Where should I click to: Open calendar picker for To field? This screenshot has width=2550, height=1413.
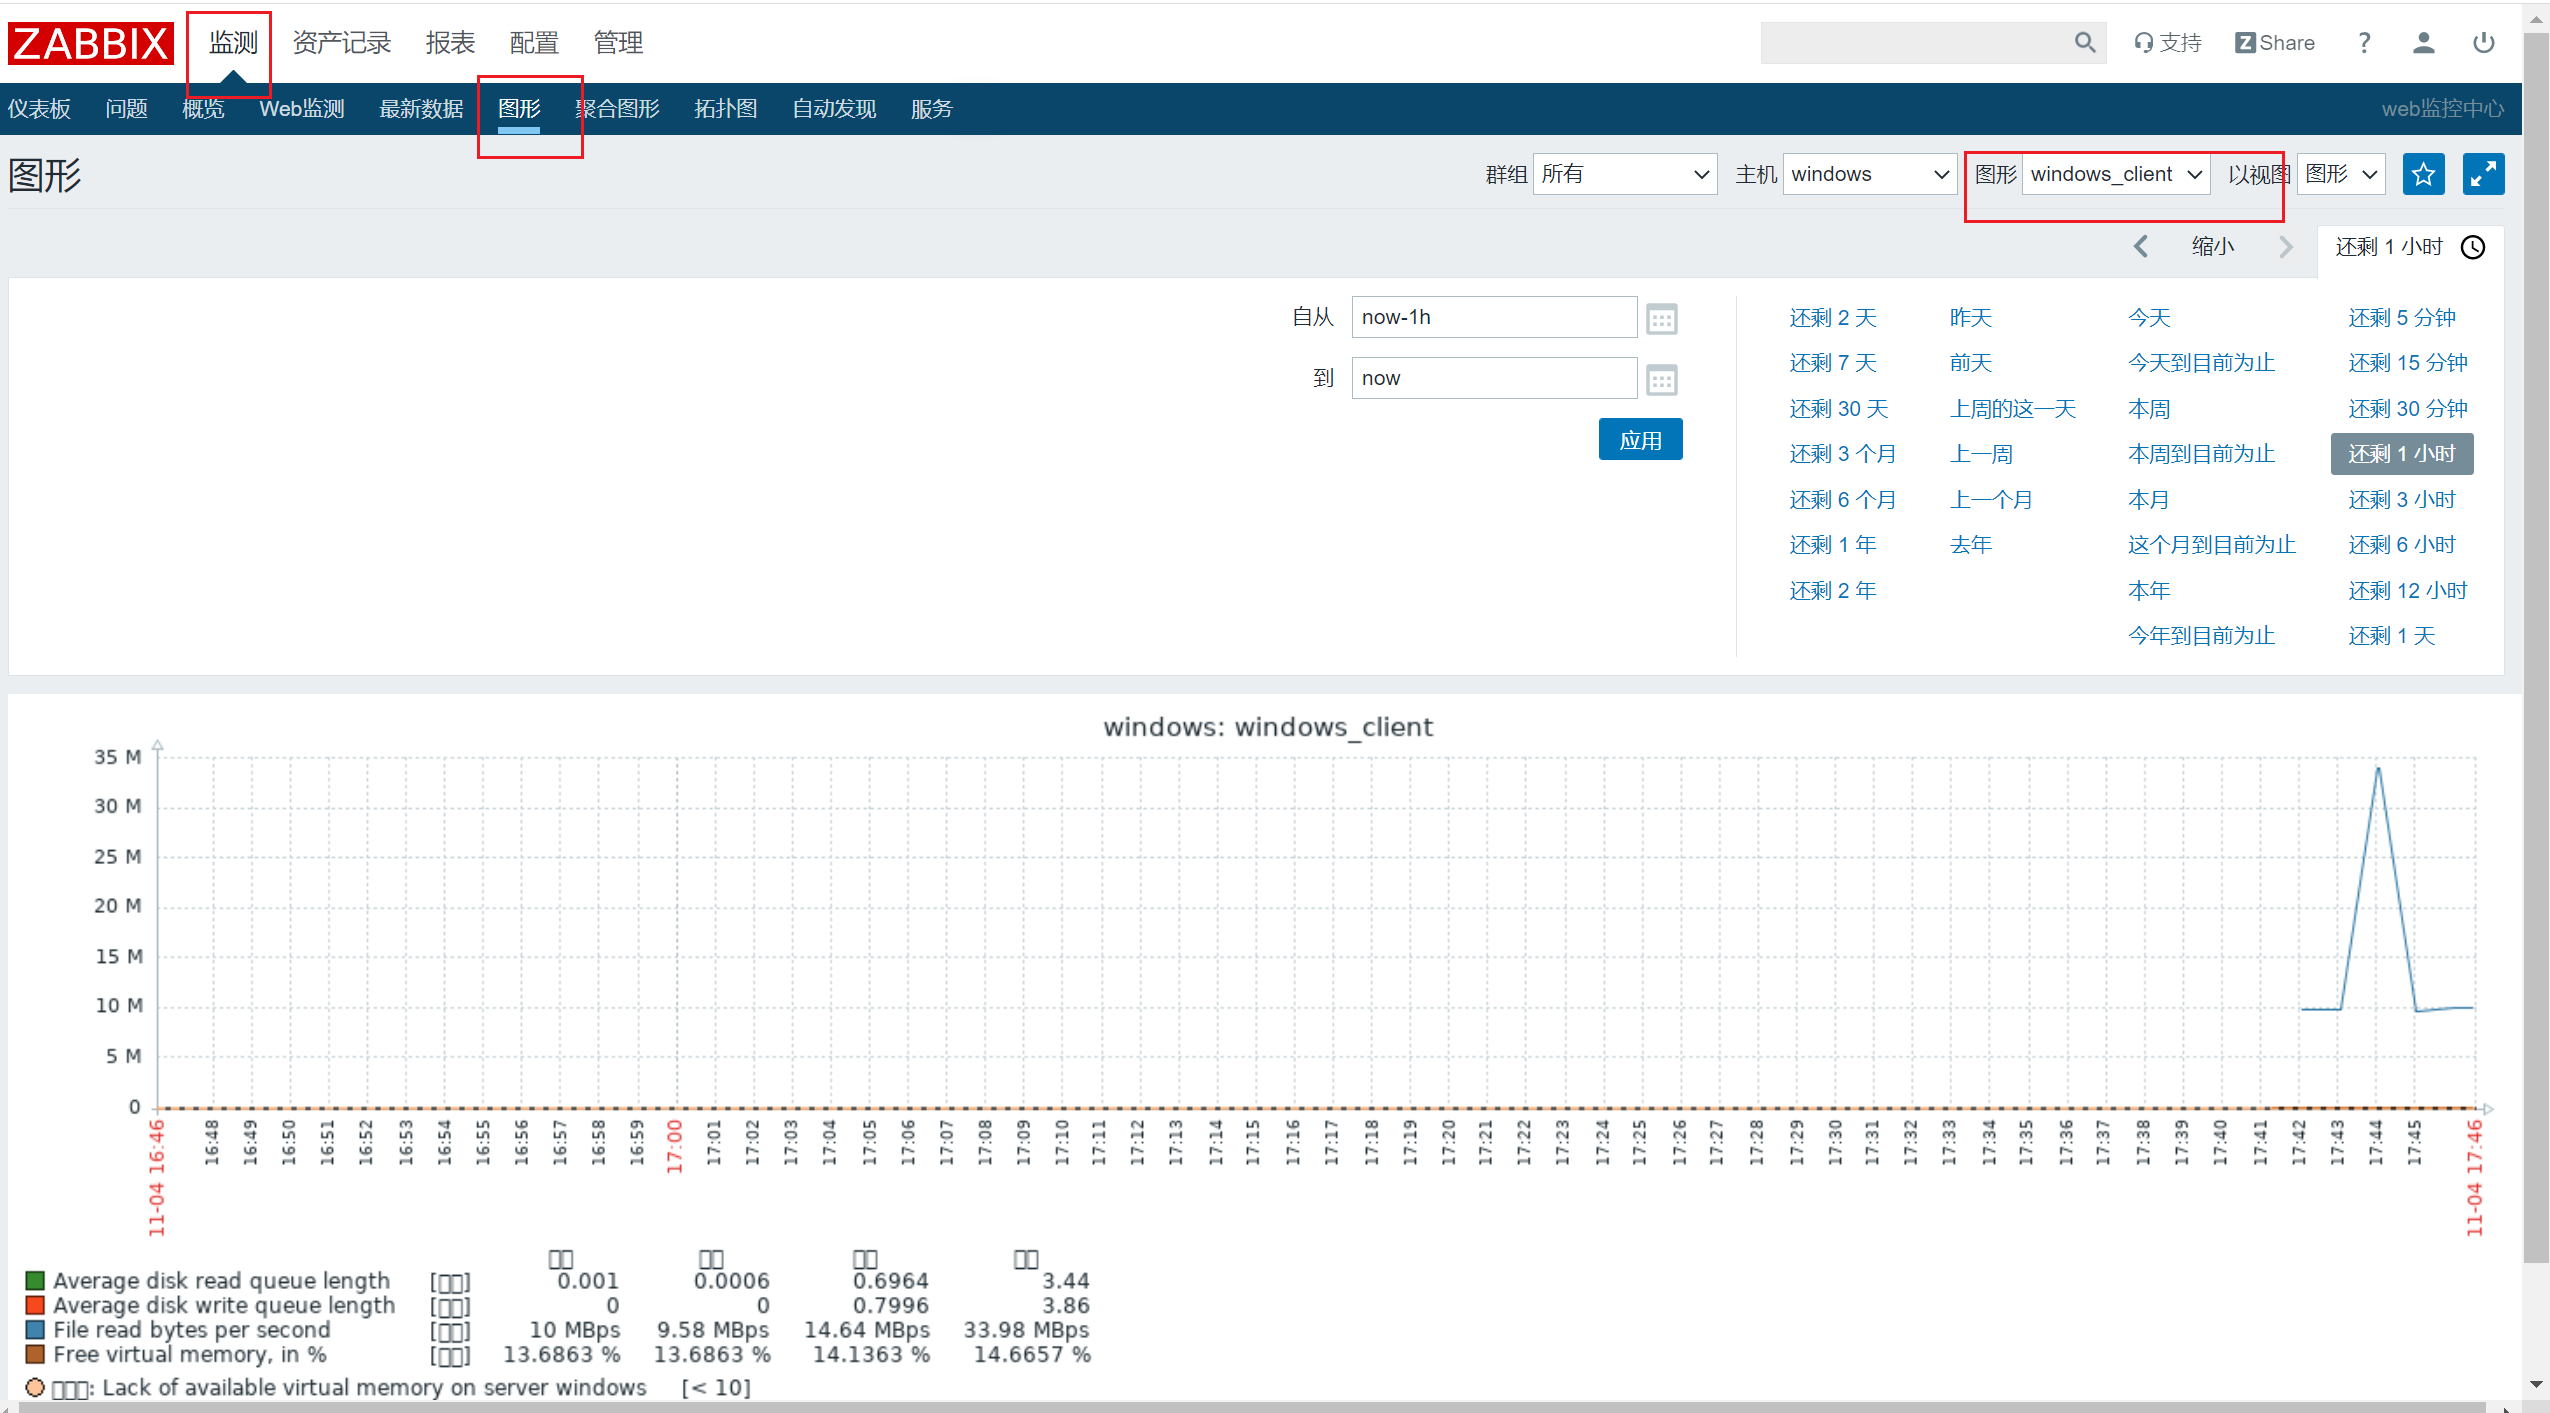(1661, 380)
